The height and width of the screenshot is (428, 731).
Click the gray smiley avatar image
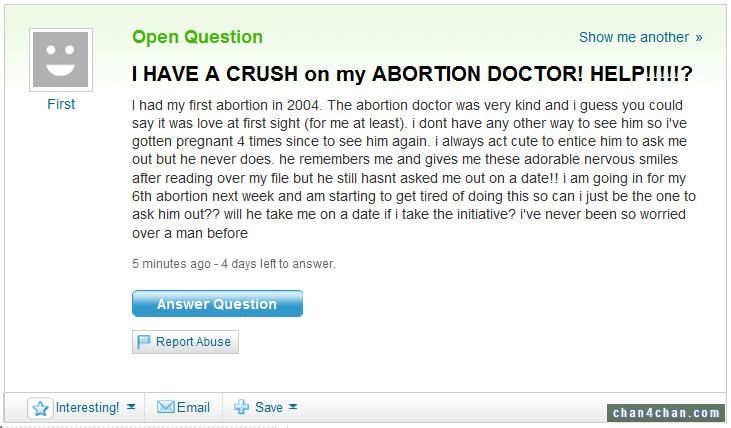click(x=61, y=60)
